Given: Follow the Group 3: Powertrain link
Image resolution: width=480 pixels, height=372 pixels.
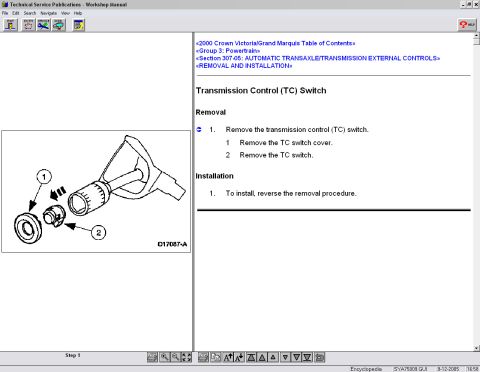Looking at the screenshot, I should click(x=228, y=51).
